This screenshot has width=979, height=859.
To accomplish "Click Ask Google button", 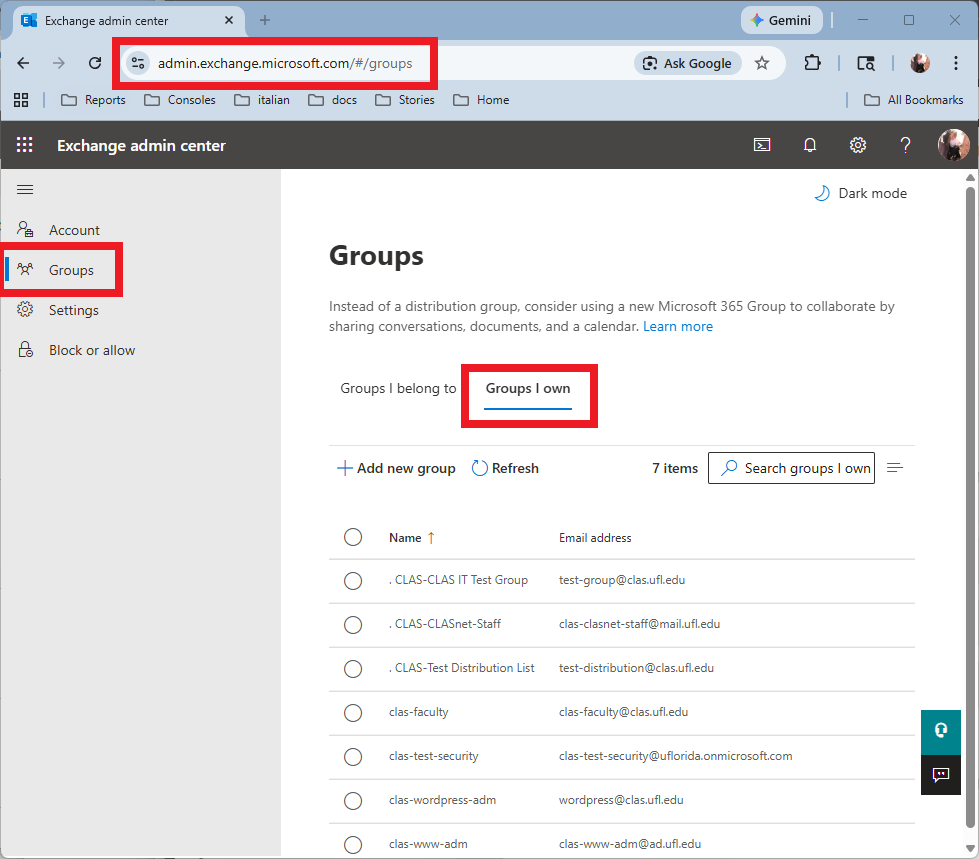I will coord(687,63).
